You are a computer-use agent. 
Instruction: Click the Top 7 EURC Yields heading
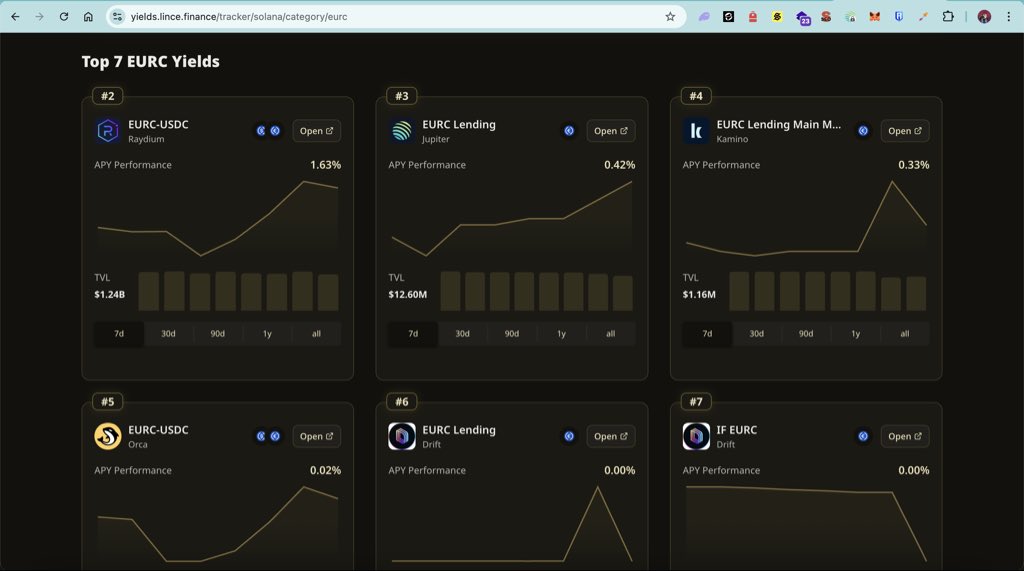pos(150,61)
